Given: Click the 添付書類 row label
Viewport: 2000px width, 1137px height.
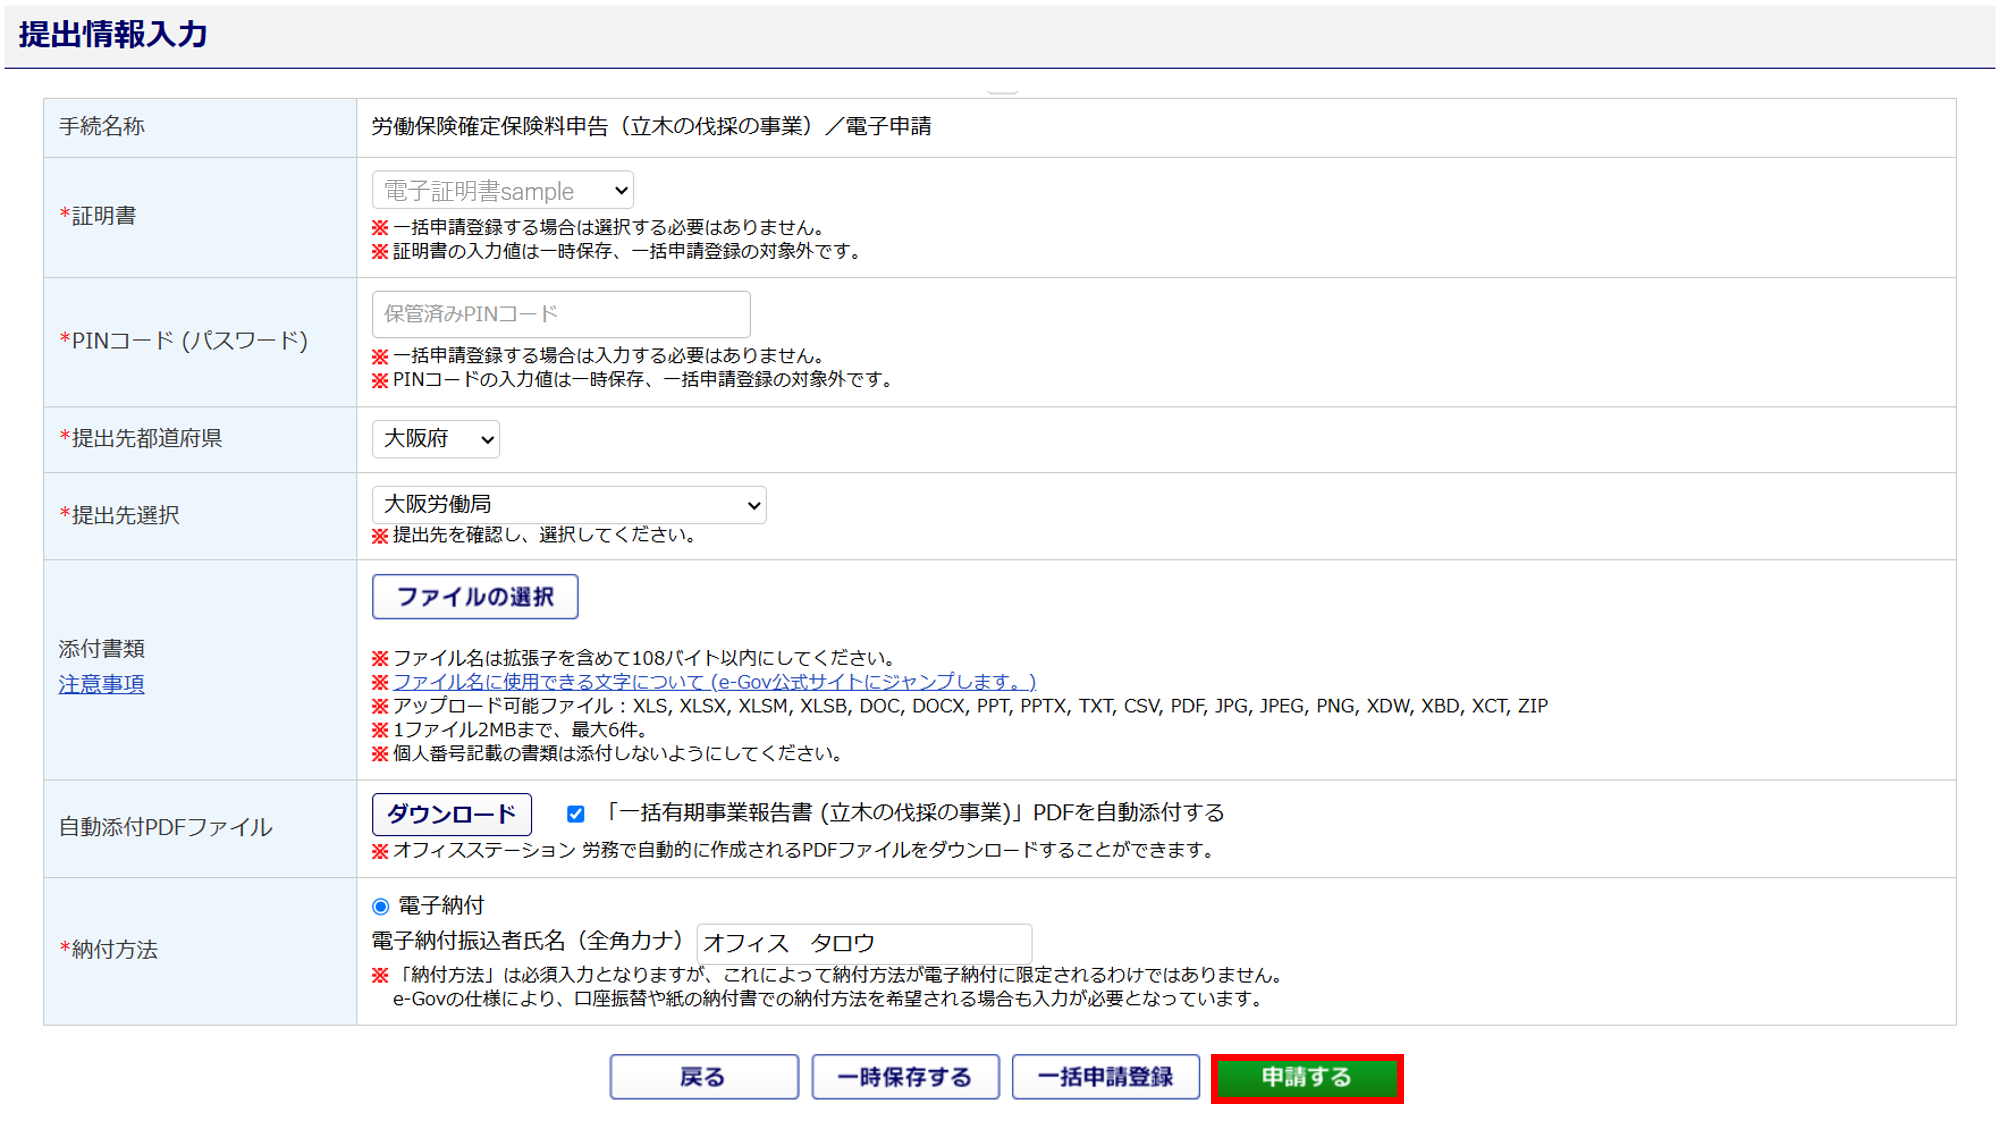Looking at the screenshot, I should point(101,649).
